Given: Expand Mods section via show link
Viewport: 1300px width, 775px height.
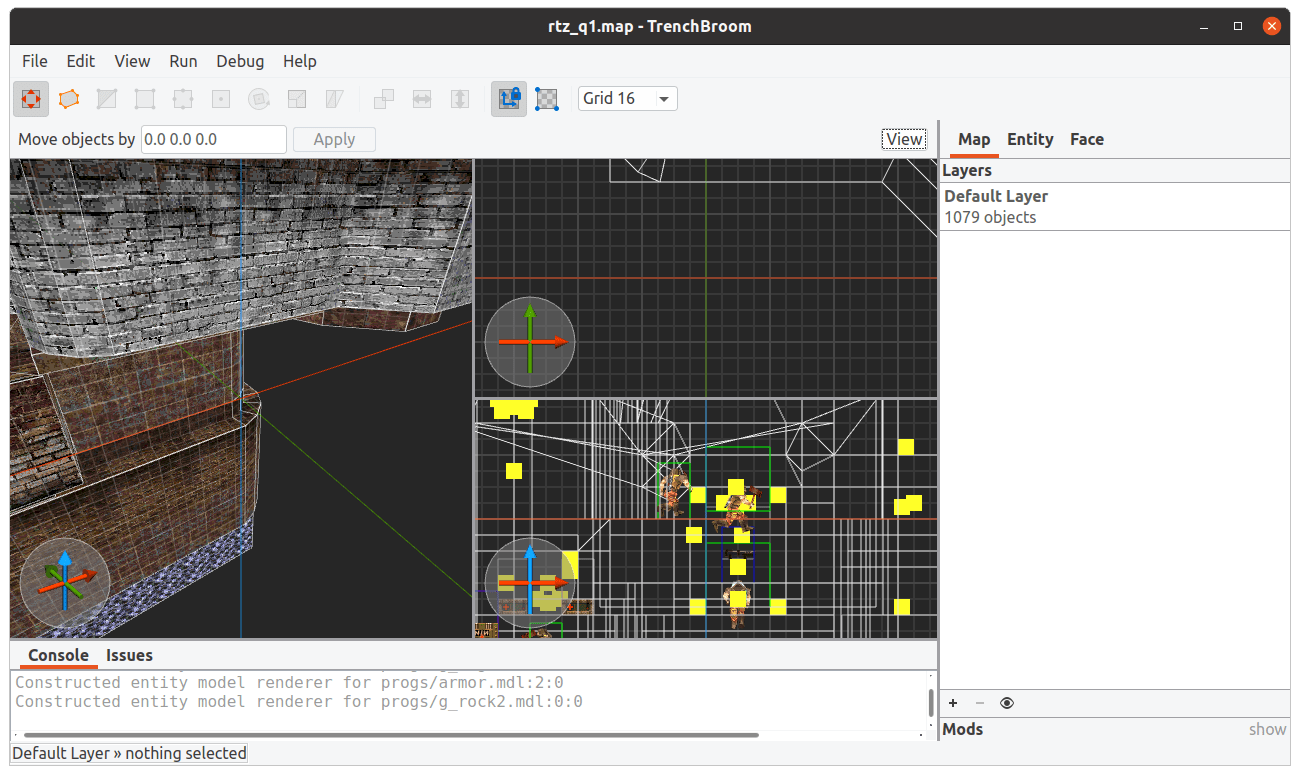Looking at the screenshot, I should coord(1267,729).
